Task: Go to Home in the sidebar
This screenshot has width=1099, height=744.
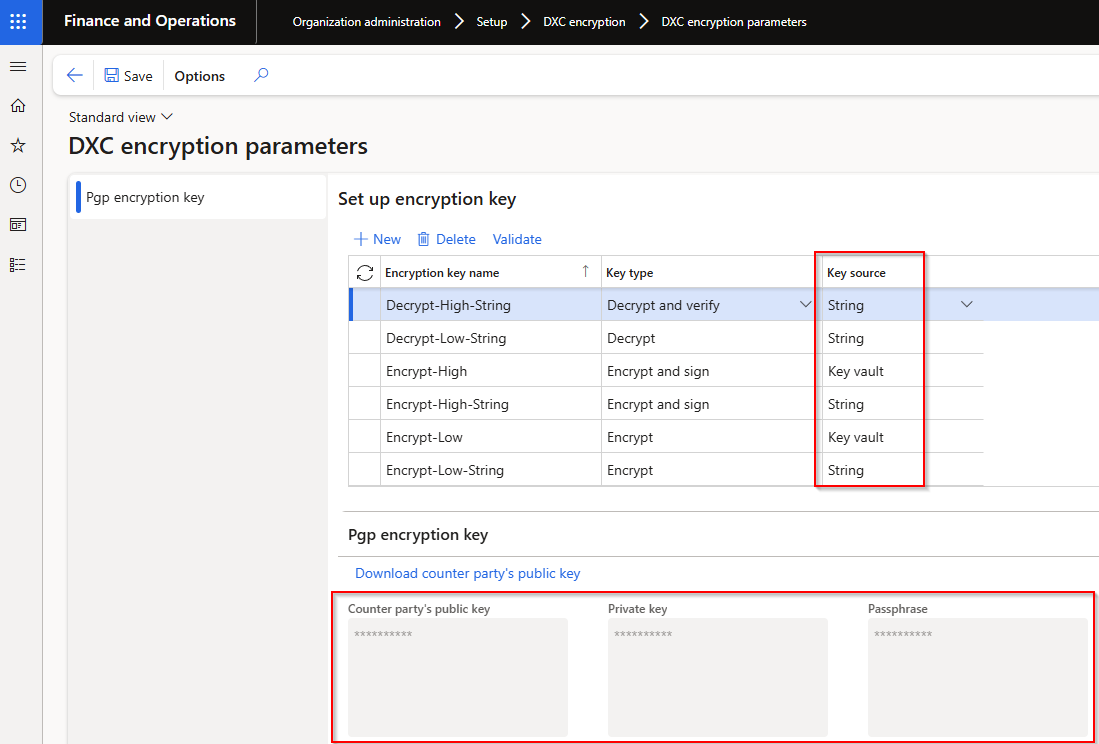Action: tap(17, 106)
